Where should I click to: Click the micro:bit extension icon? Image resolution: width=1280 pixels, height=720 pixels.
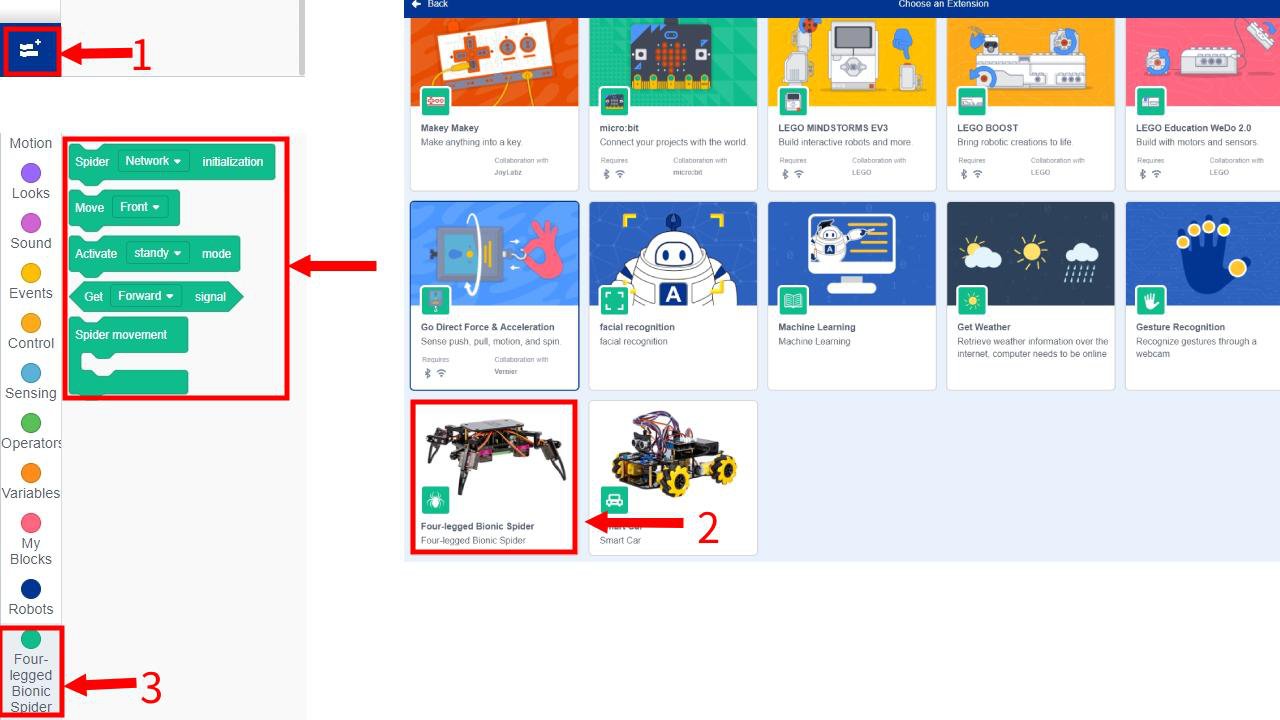click(614, 101)
